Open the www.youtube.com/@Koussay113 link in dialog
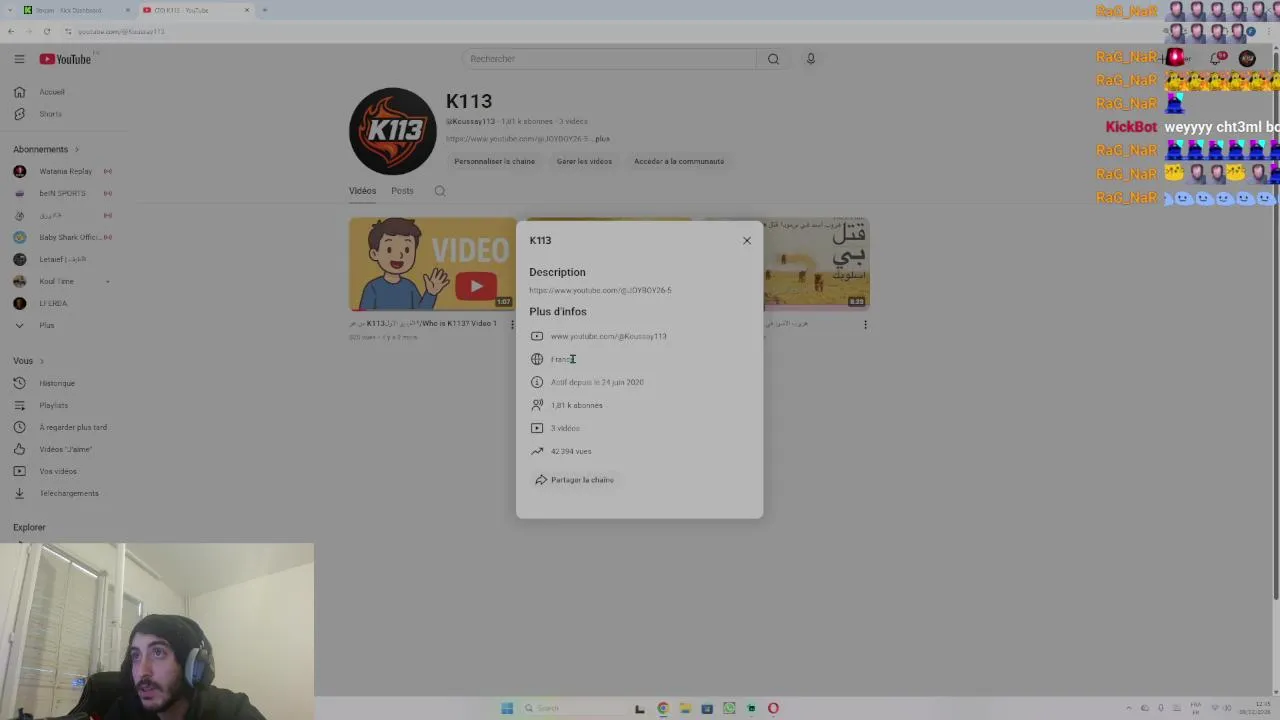 click(x=608, y=336)
